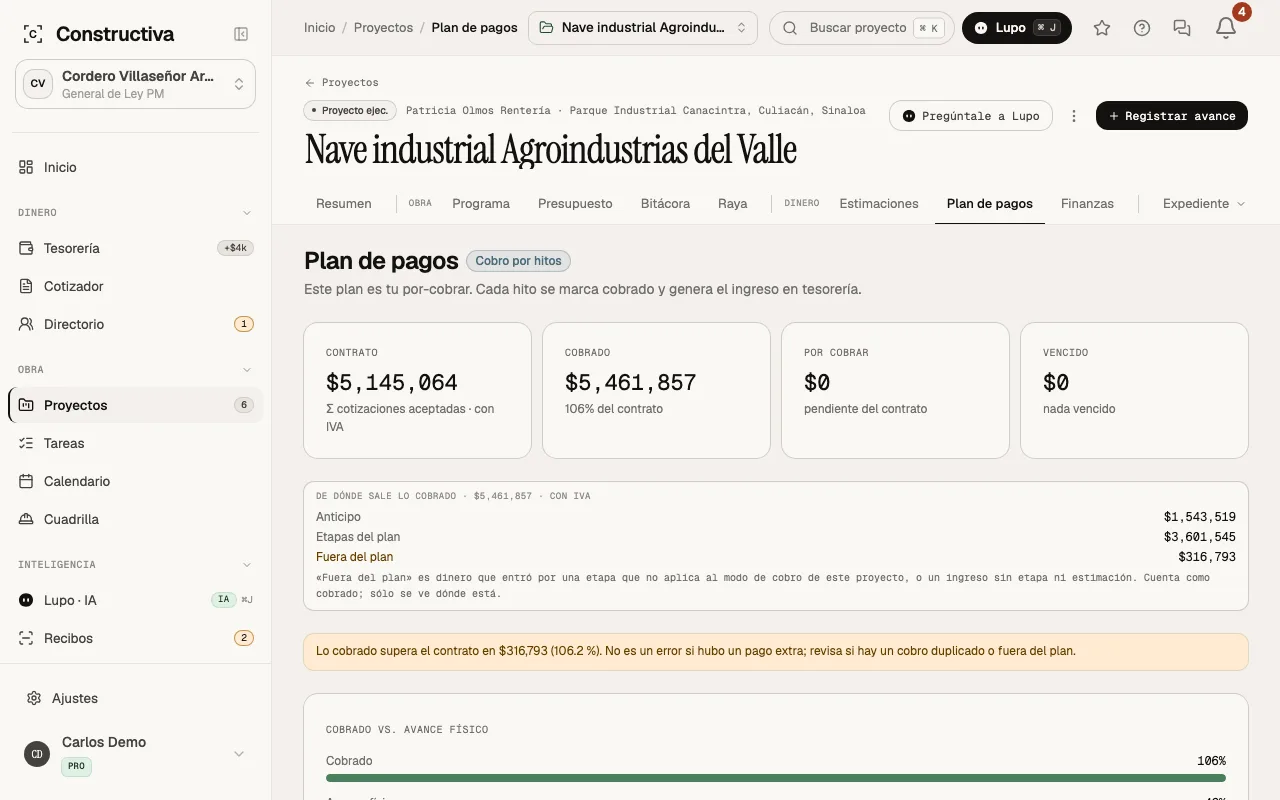Open the help question mark icon
The width and height of the screenshot is (1280, 800).
[1142, 28]
